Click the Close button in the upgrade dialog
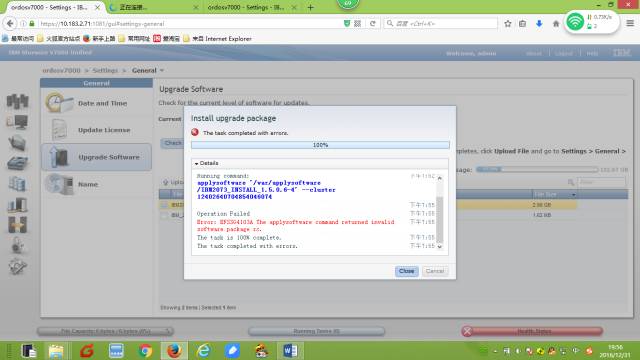The height and width of the screenshot is (360, 640). click(x=407, y=271)
